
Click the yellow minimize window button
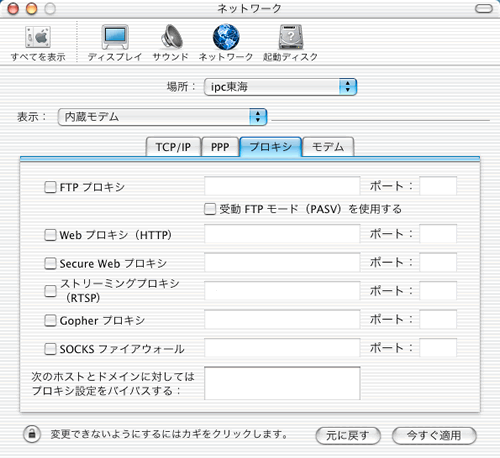click(32, 9)
